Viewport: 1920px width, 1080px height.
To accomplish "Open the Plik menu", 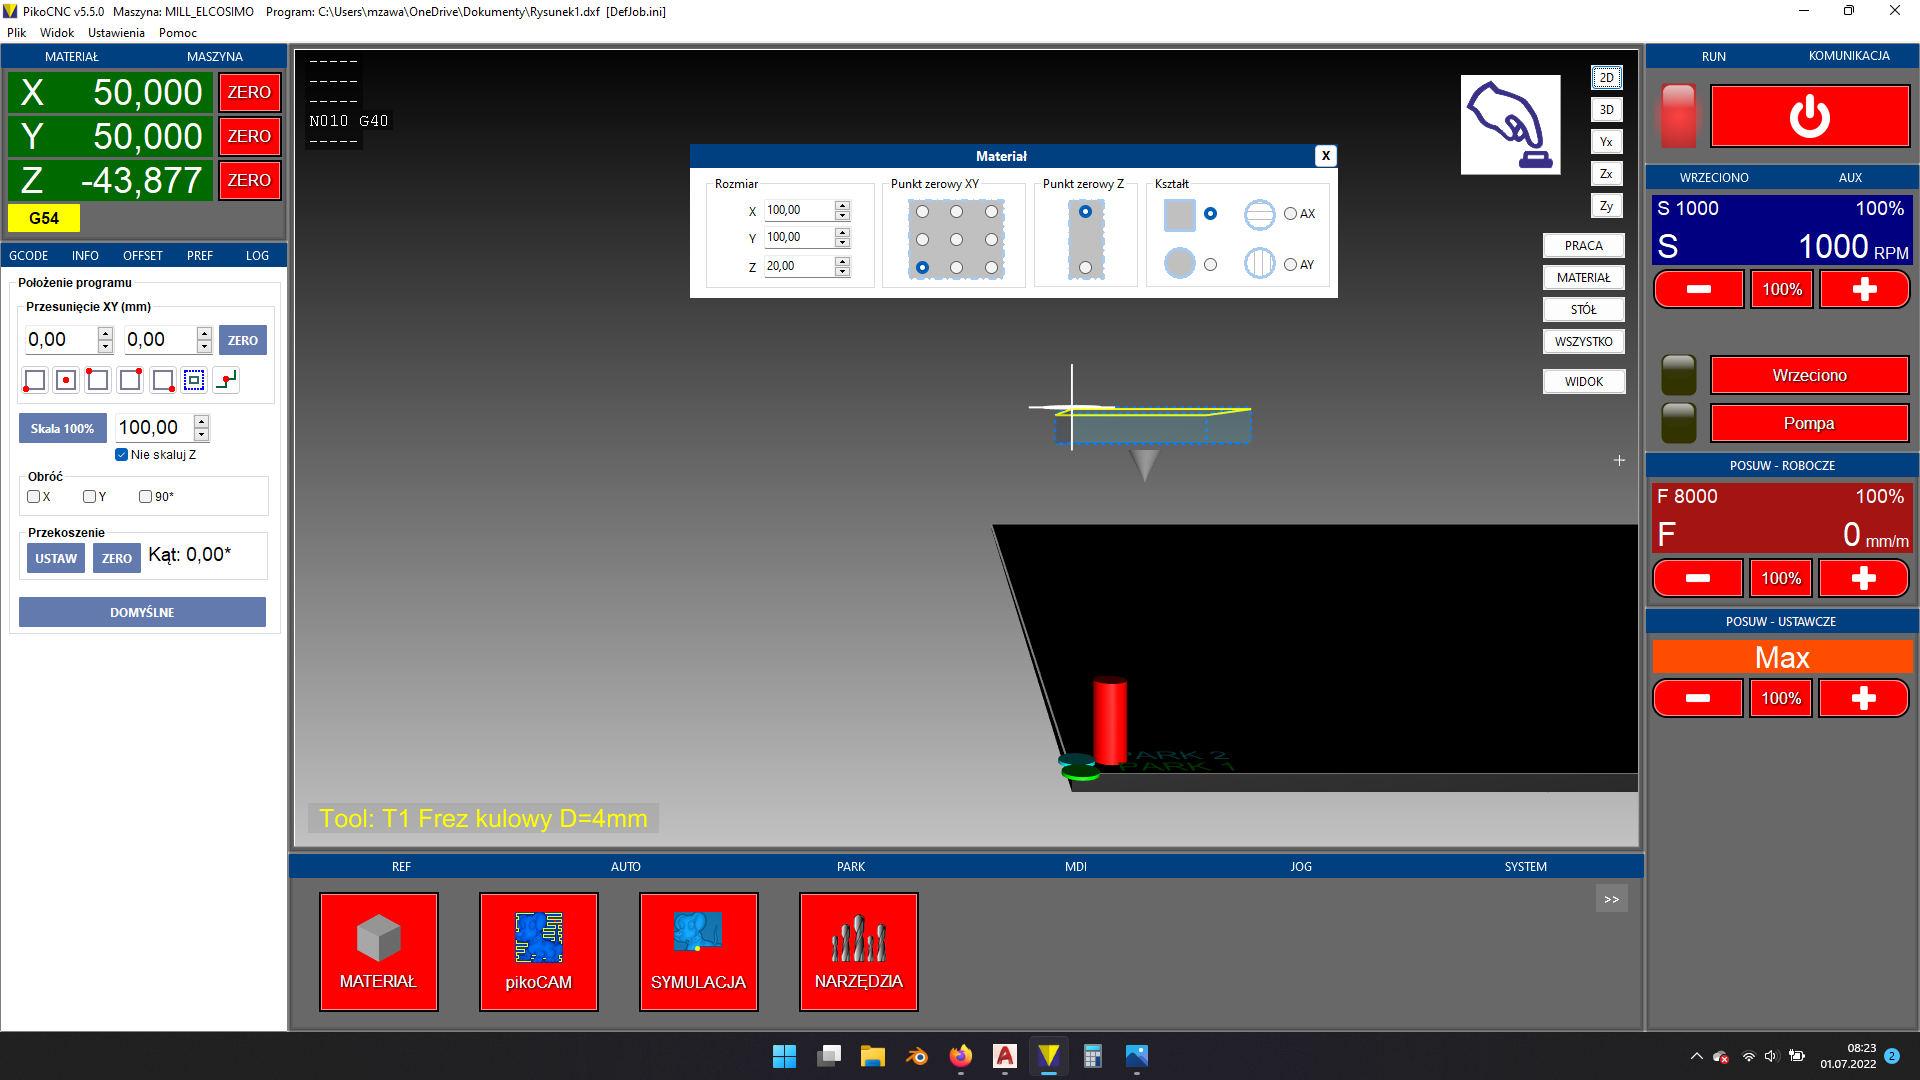I will click(x=17, y=33).
